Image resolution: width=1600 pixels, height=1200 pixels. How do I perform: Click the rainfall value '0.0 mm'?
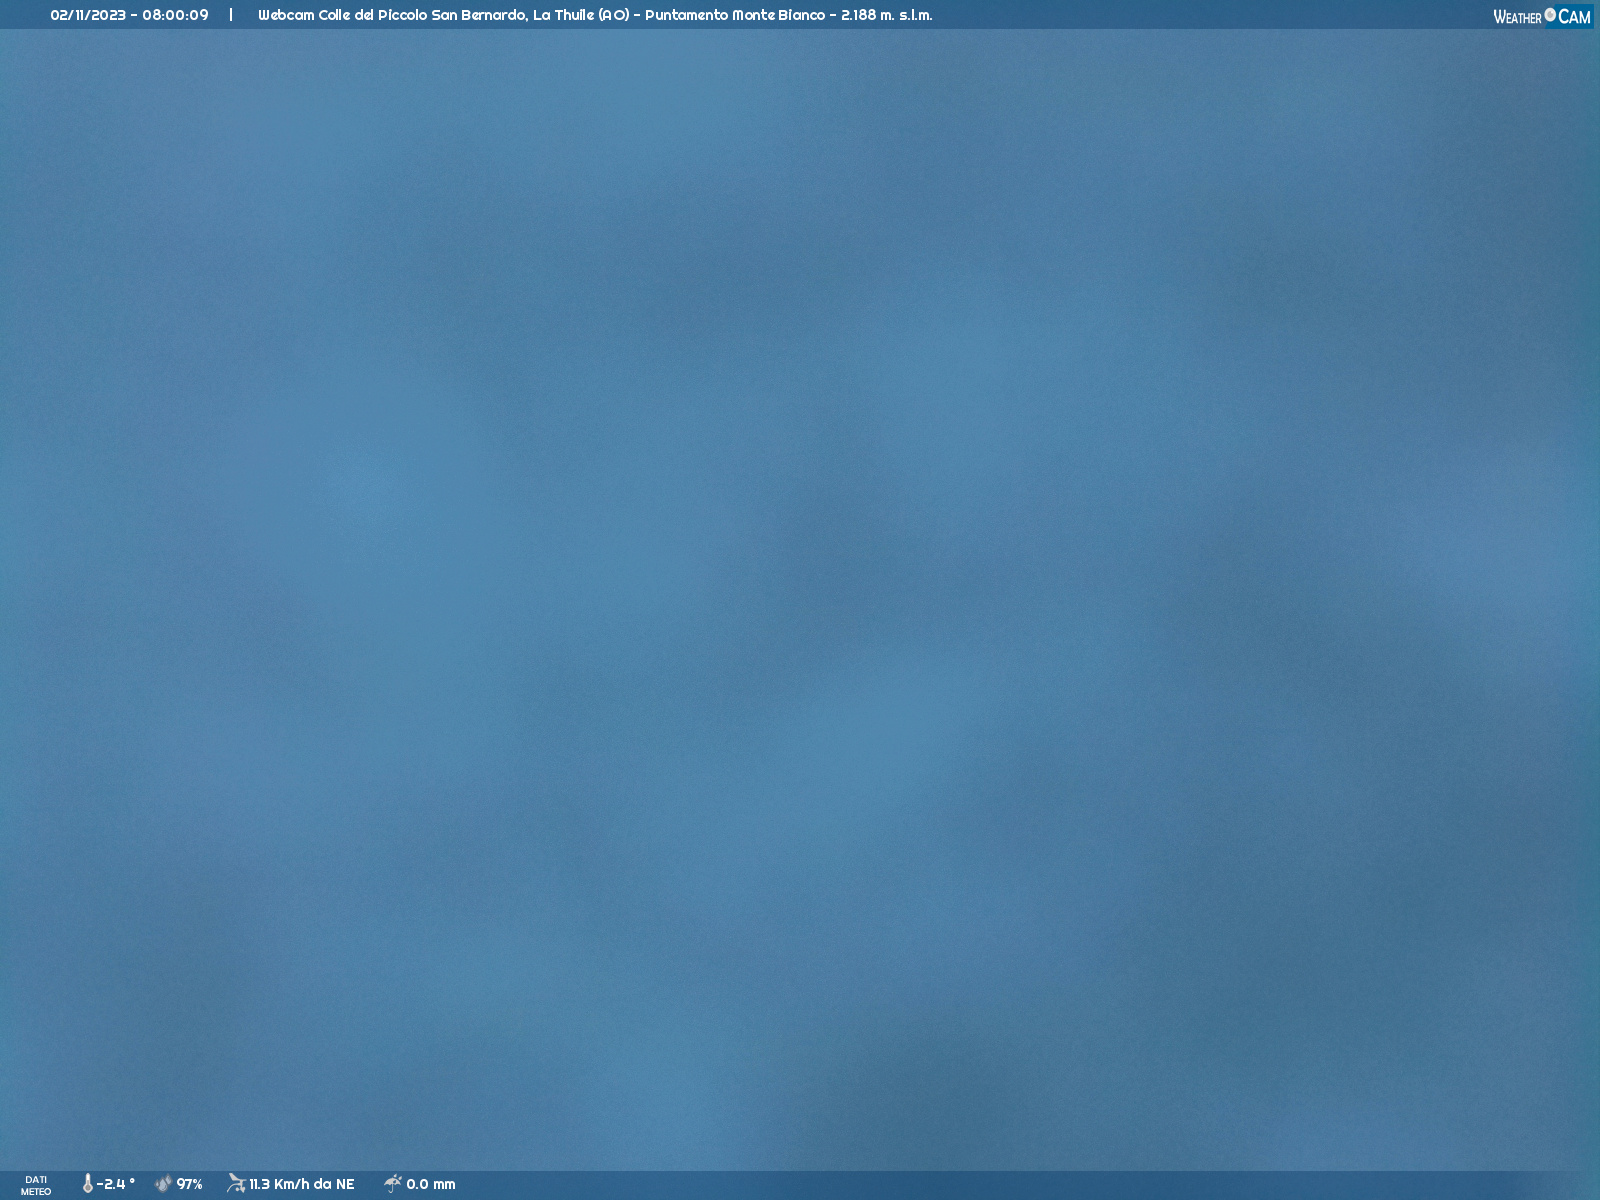coord(431,1184)
